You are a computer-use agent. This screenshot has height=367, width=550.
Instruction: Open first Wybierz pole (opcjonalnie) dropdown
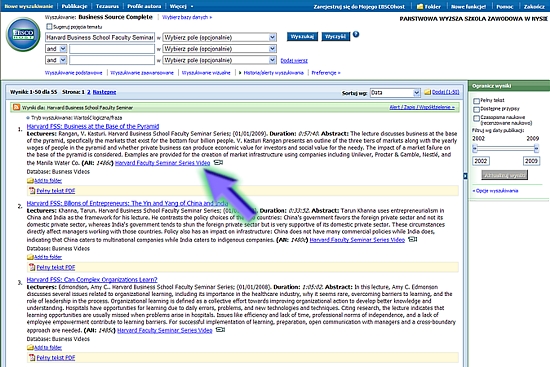(x=220, y=37)
